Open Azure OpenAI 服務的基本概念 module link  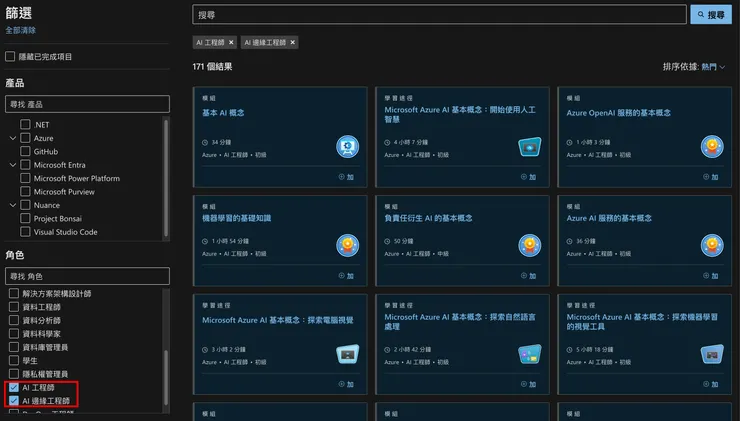(618, 113)
